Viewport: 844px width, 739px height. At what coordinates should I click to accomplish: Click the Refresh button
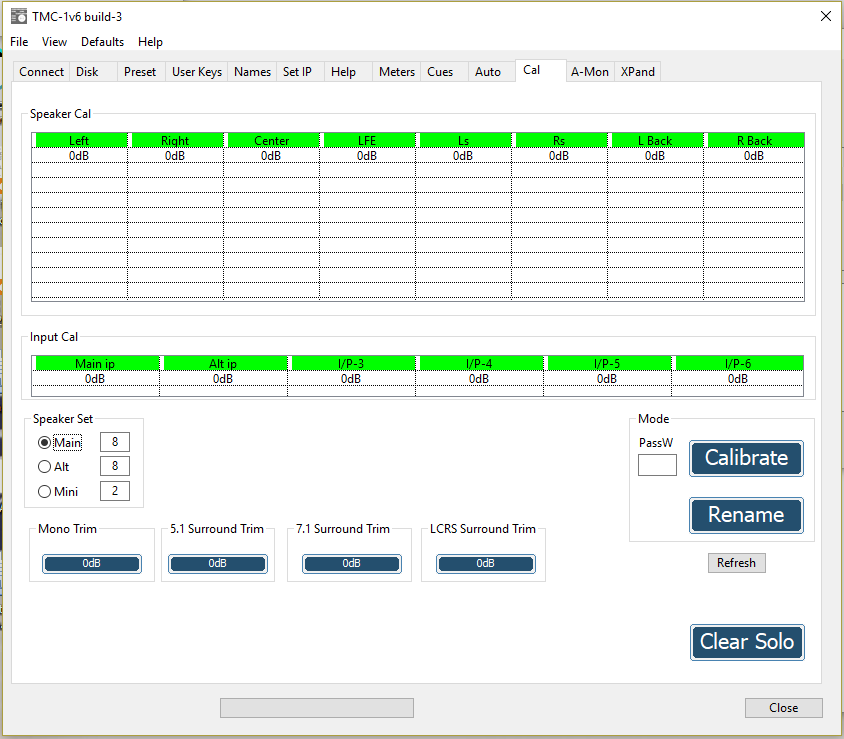[736, 562]
